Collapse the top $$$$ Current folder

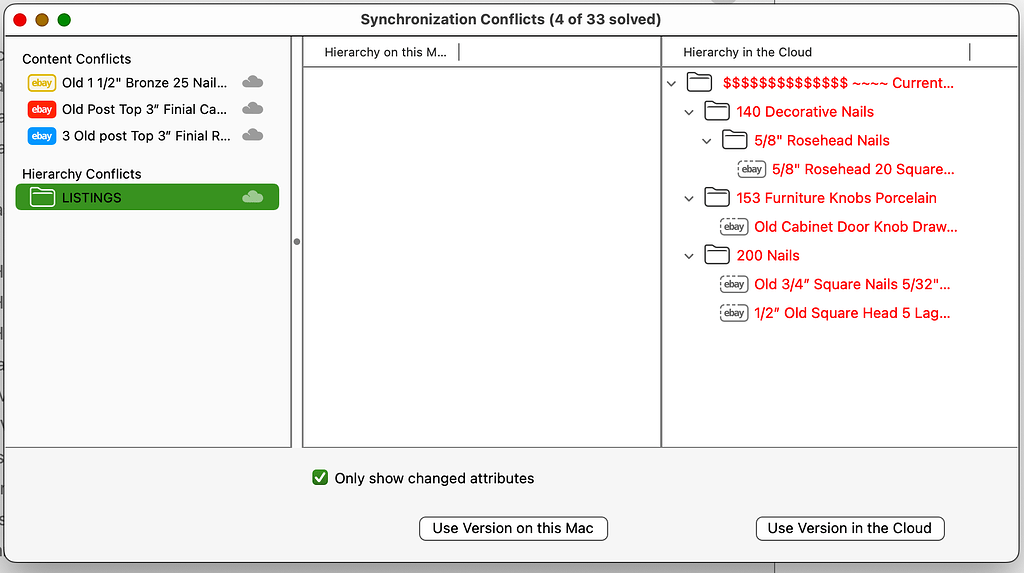point(671,84)
